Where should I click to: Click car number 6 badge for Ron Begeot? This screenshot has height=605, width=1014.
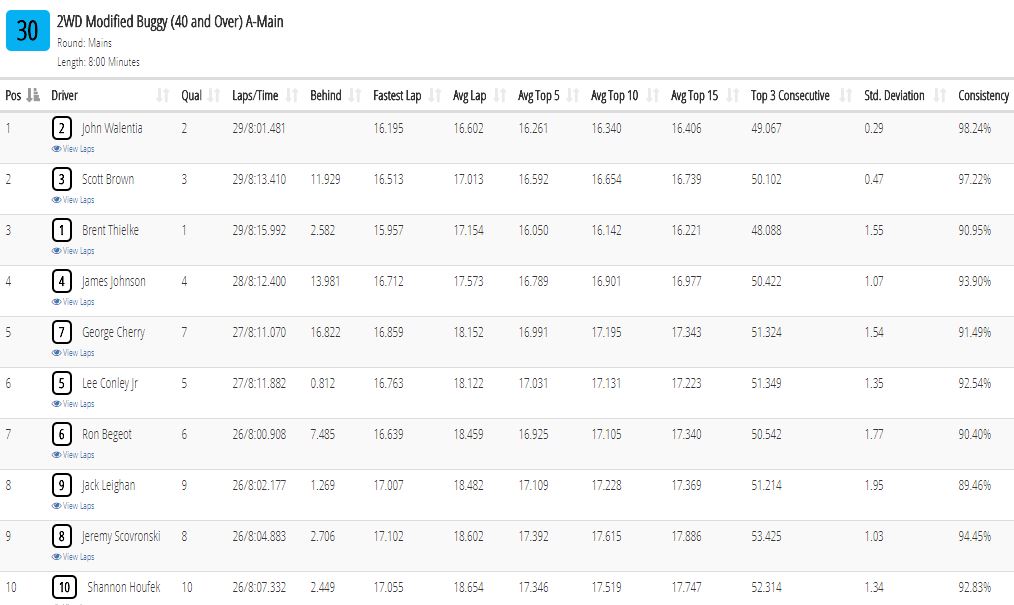click(x=61, y=434)
